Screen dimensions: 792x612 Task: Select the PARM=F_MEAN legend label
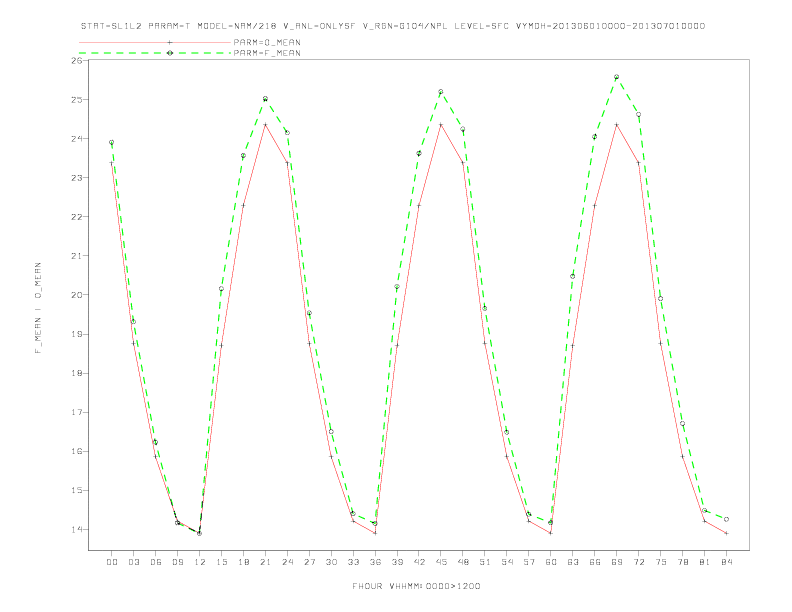[267, 53]
